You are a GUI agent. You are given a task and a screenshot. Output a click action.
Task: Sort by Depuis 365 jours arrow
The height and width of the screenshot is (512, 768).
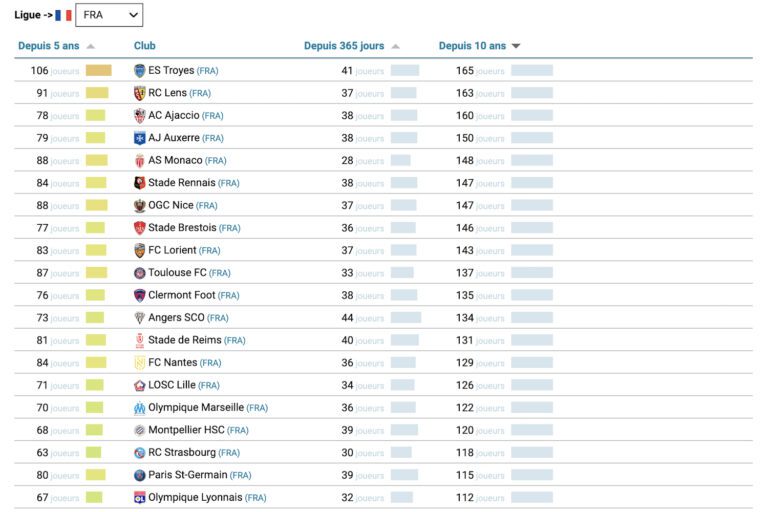click(x=395, y=46)
